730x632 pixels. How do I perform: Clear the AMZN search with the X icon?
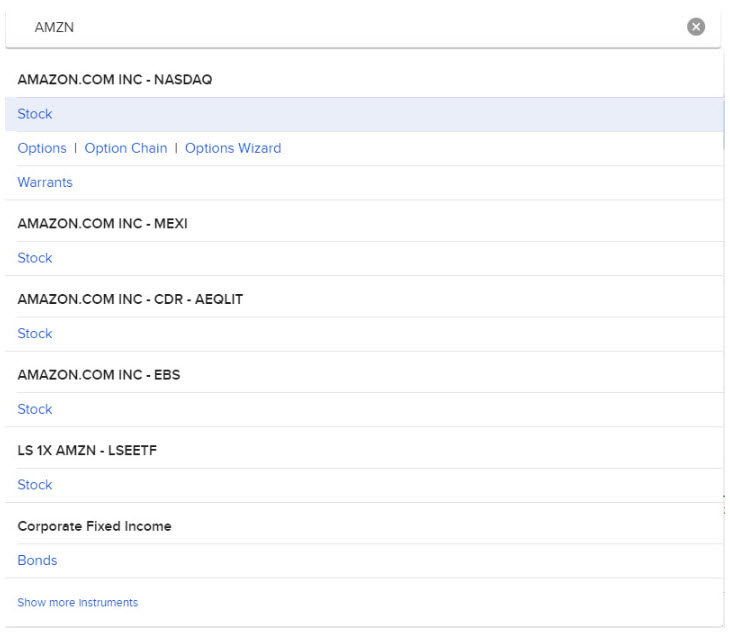click(696, 27)
